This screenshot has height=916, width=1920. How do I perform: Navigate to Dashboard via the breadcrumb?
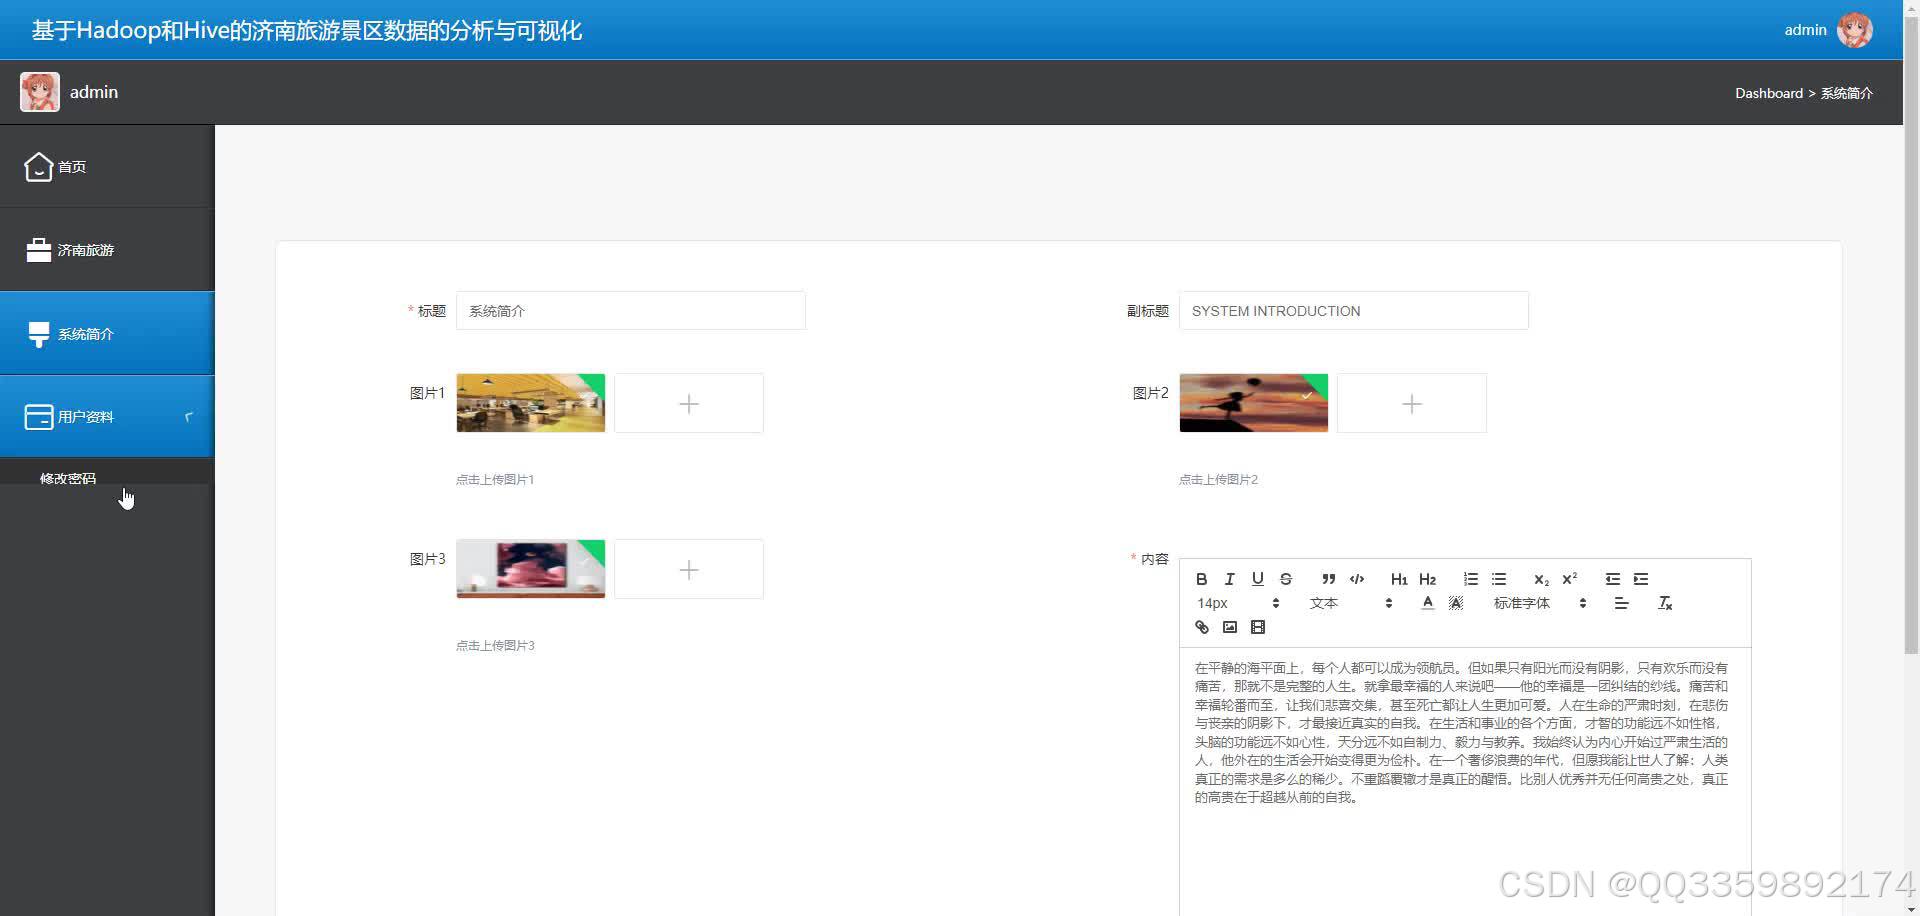[1768, 92]
